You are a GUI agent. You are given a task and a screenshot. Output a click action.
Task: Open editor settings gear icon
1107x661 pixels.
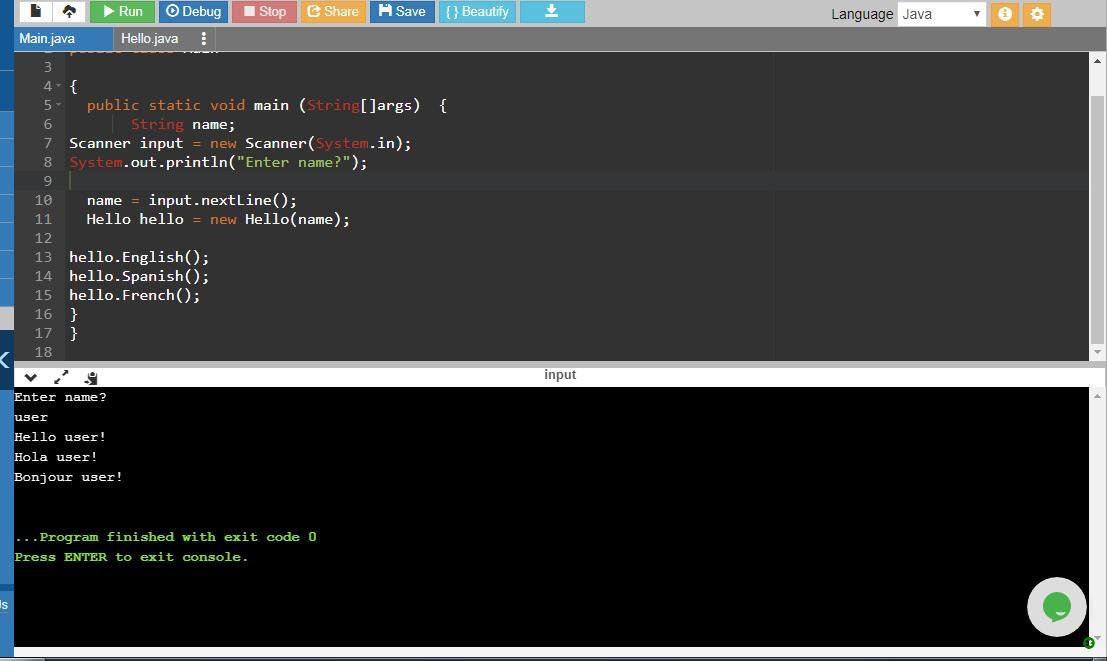(1037, 13)
